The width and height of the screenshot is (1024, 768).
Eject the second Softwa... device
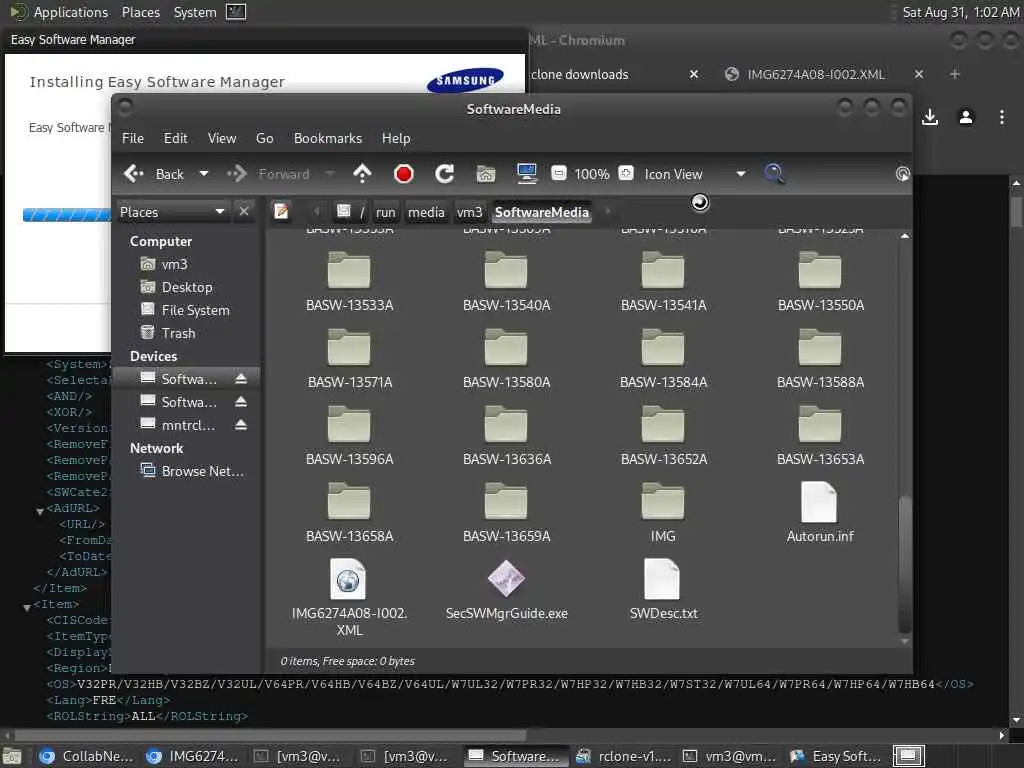pos(241,402)
